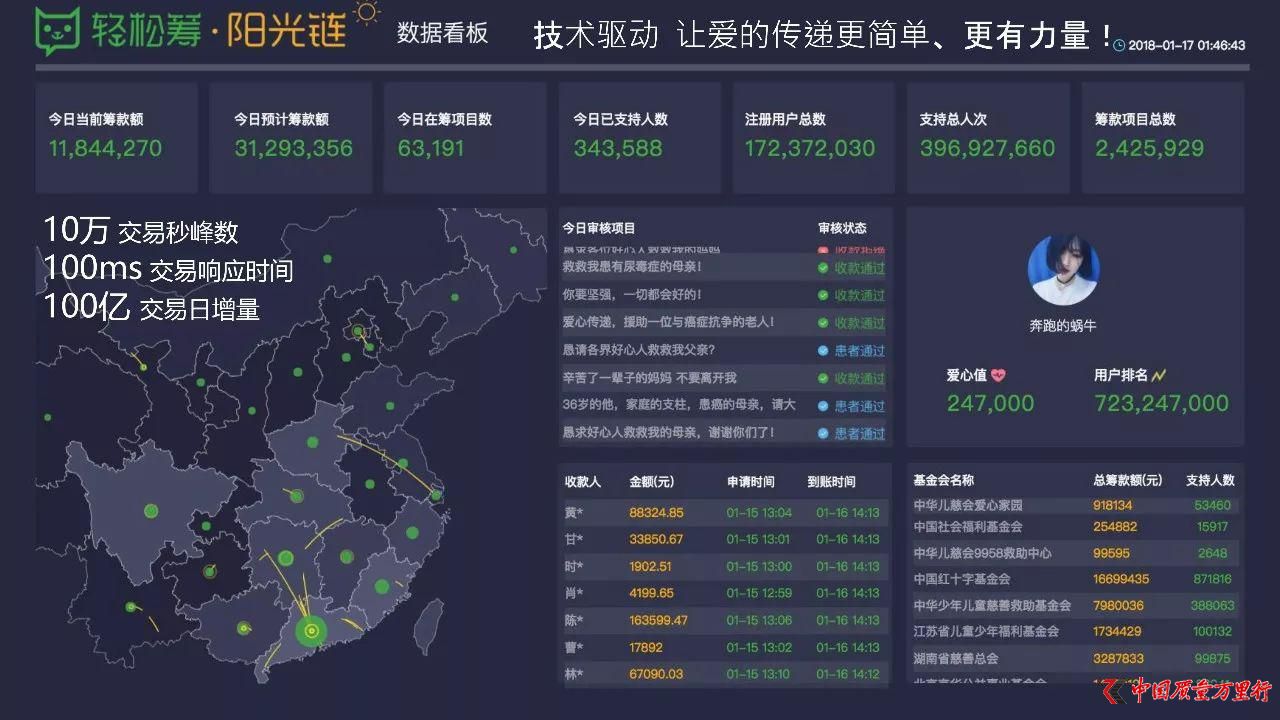Click the amount 17892 in 曹* row
This screenshot has height=720, width=1280.
(x=646, y=648)
